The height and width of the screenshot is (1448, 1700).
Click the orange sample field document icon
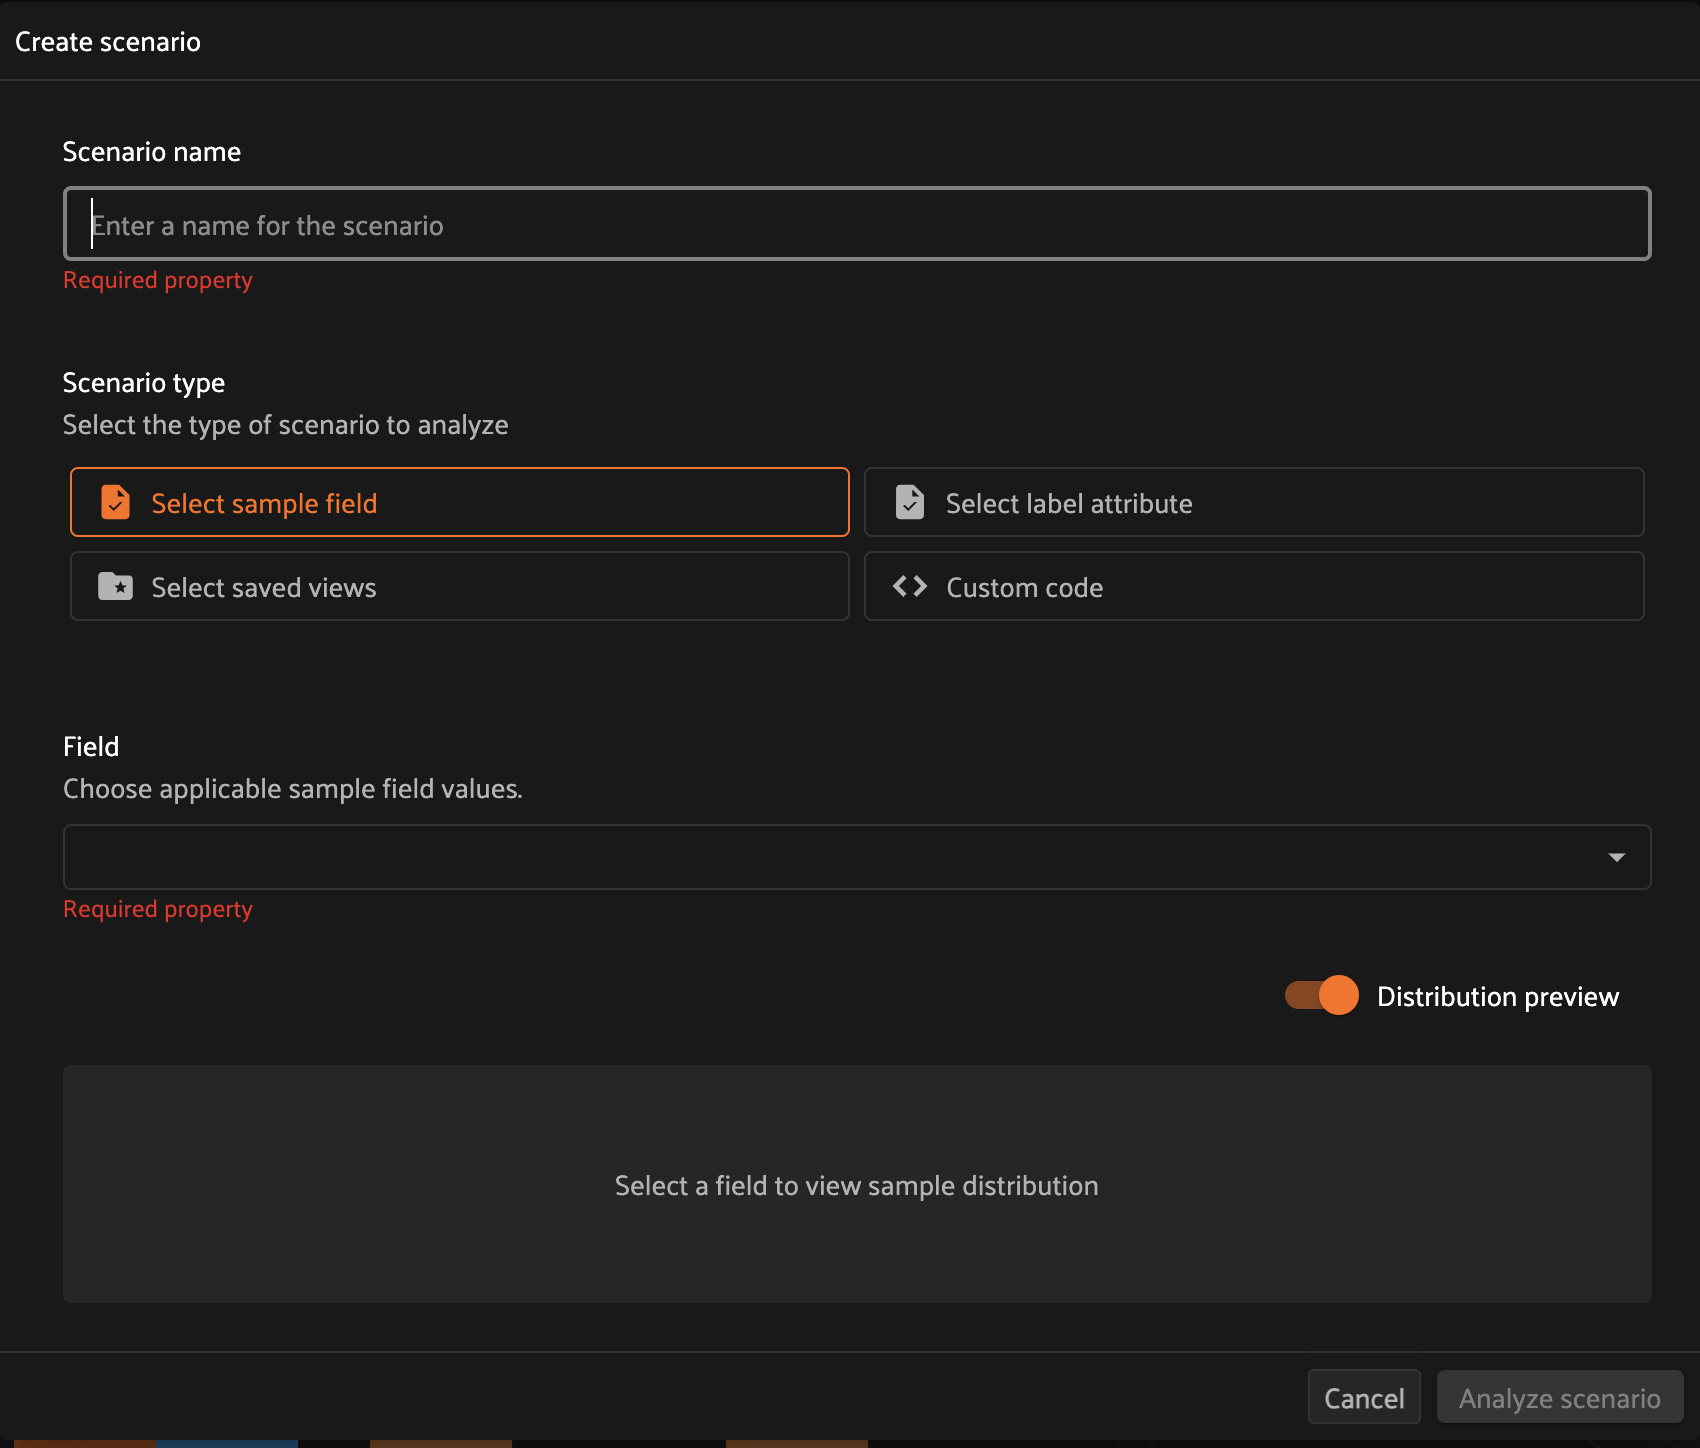[116, 502]
